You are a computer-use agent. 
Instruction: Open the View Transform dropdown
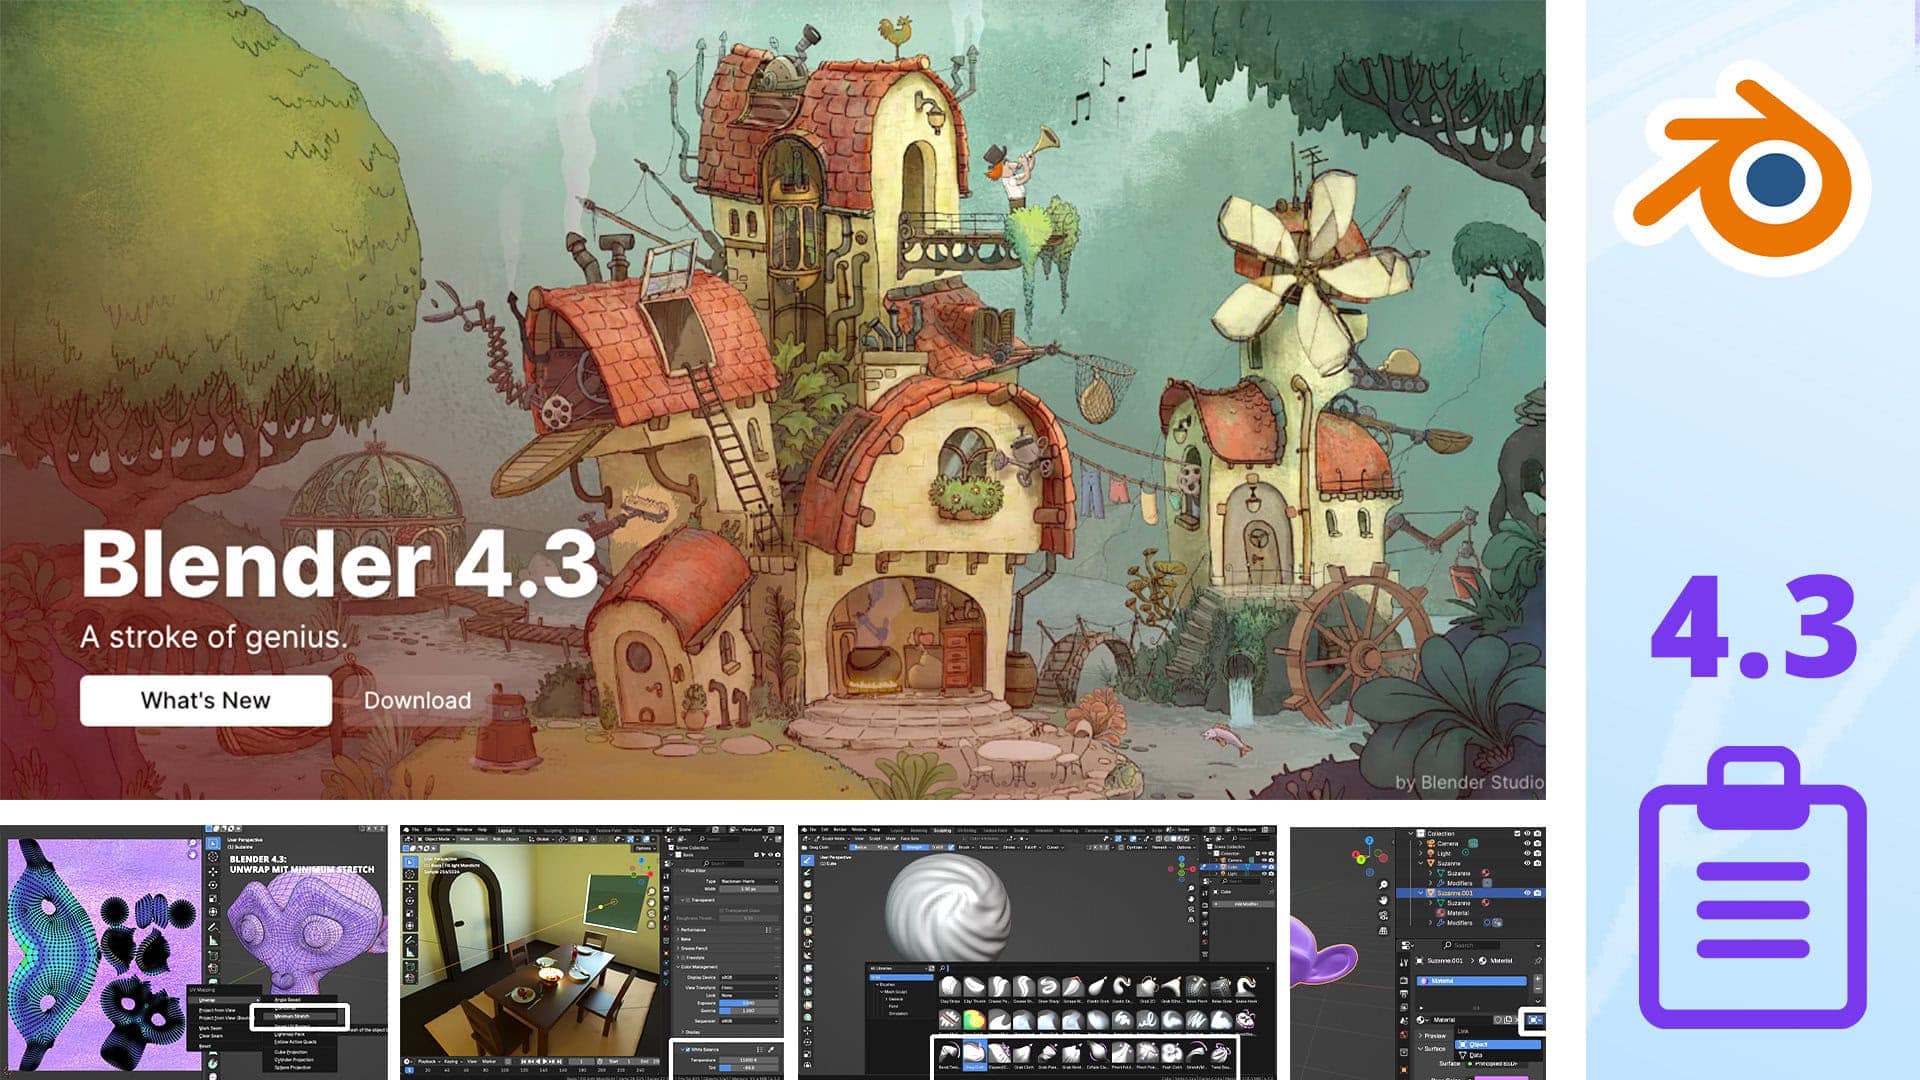tap(749, 987)
